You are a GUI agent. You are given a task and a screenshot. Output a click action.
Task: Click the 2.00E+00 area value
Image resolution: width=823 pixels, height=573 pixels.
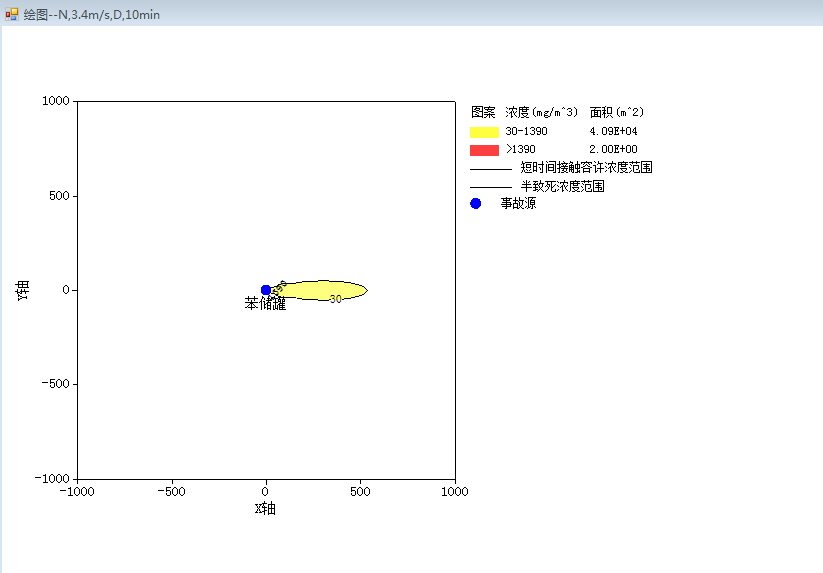click(613, 150)
